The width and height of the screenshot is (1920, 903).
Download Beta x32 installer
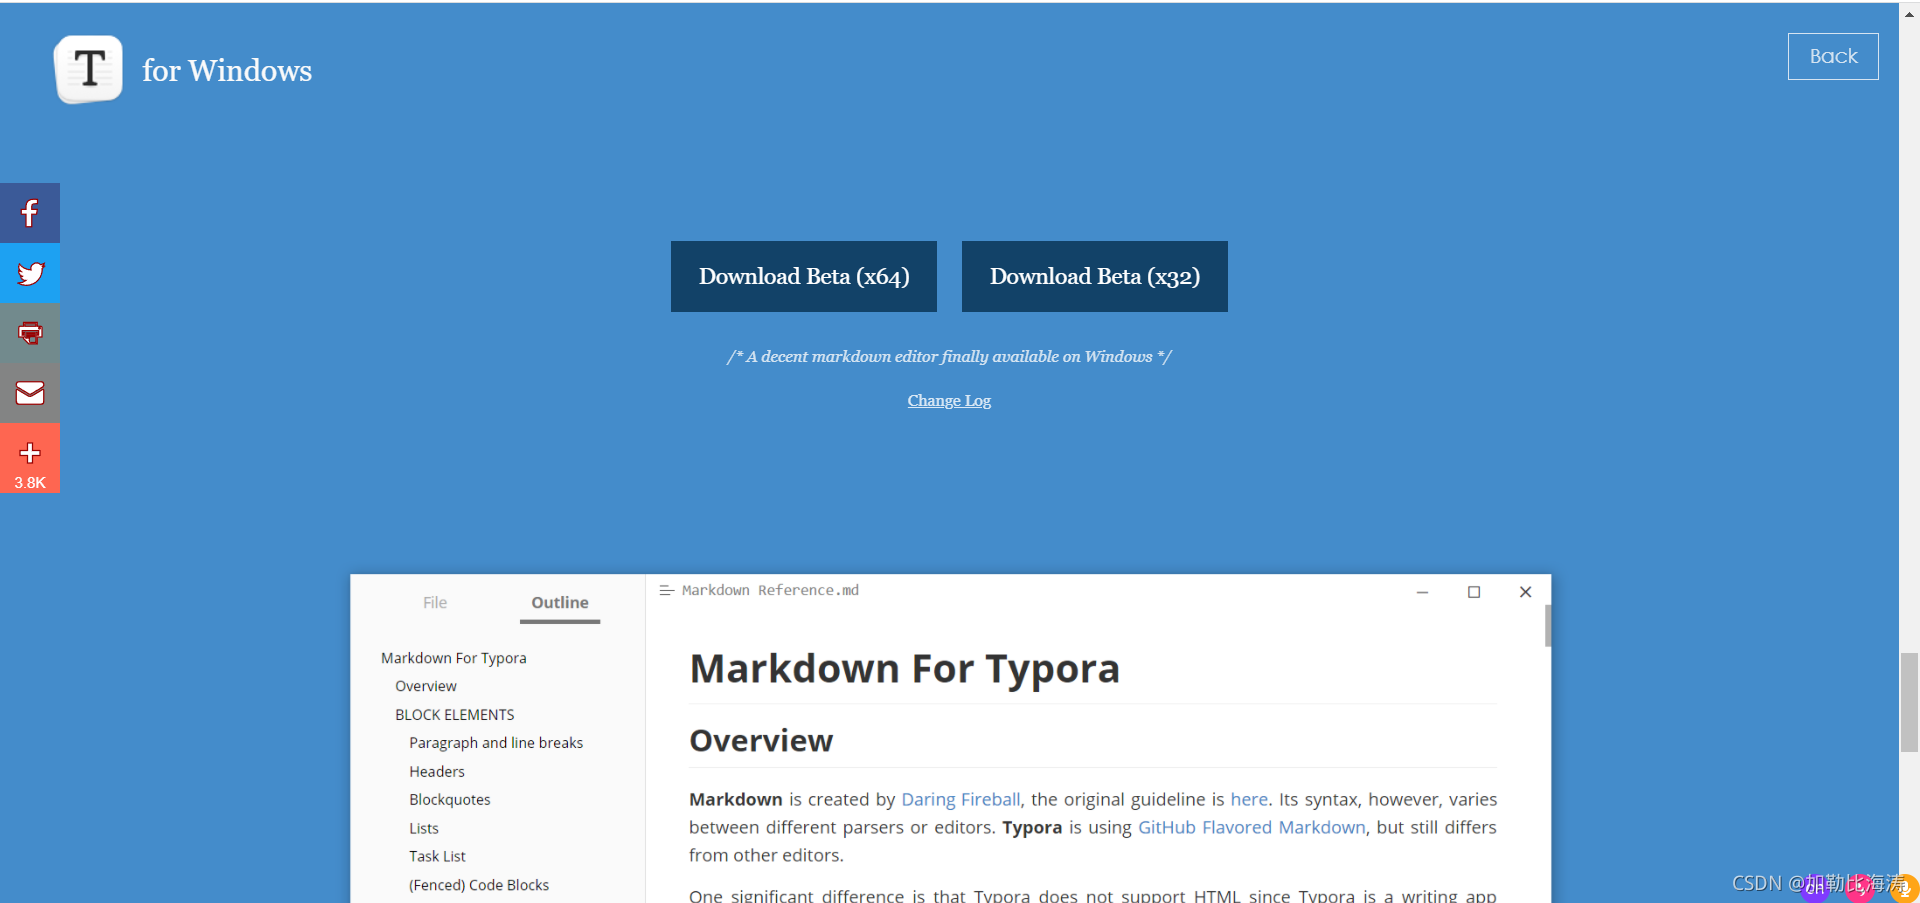tap(1095, 276)
